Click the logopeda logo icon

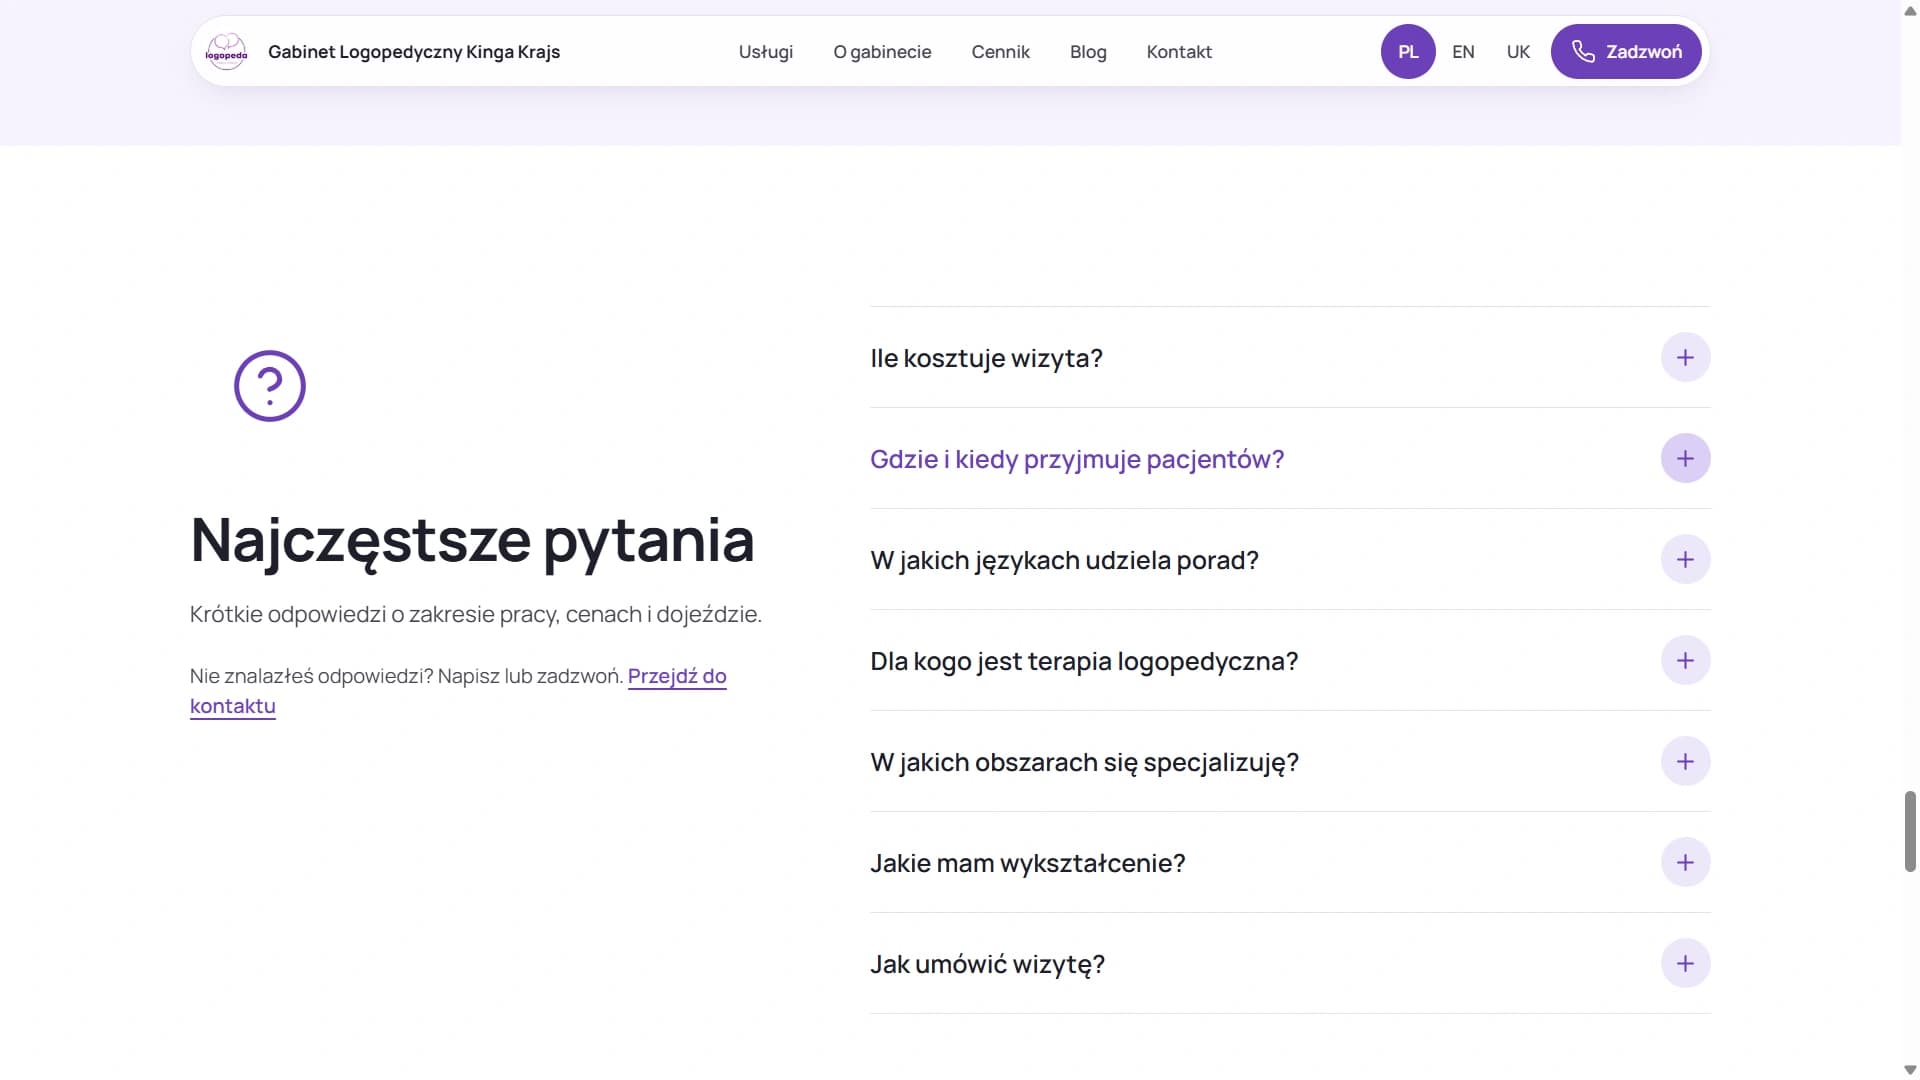pyautogui.click(x=226, y=51)
